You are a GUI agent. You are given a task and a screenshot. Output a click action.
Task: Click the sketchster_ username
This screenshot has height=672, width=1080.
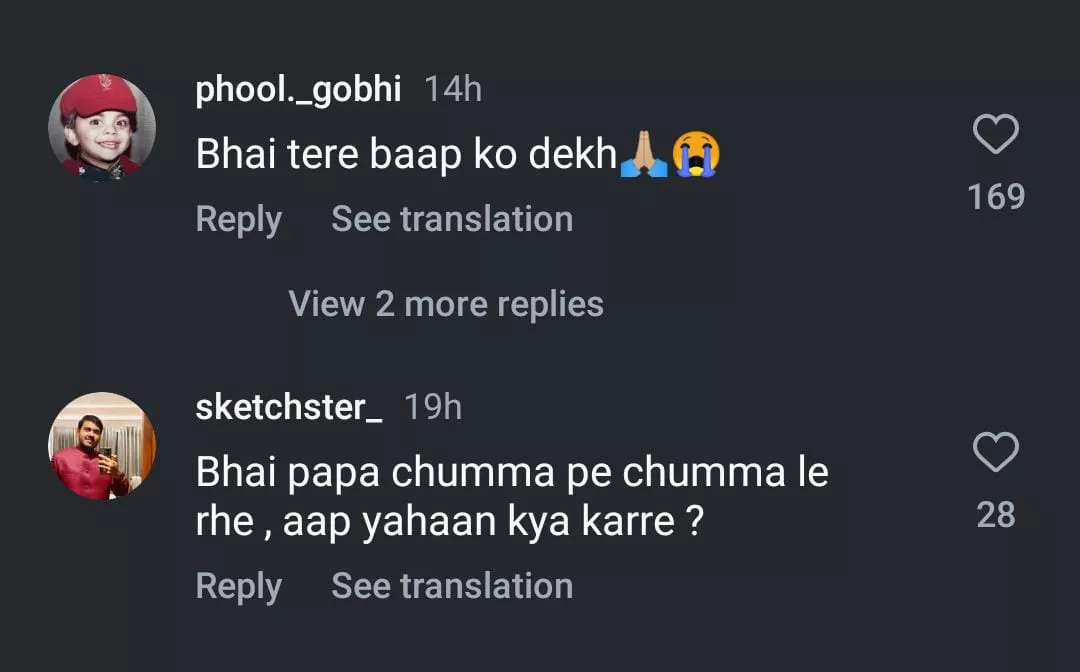point(289,408)
